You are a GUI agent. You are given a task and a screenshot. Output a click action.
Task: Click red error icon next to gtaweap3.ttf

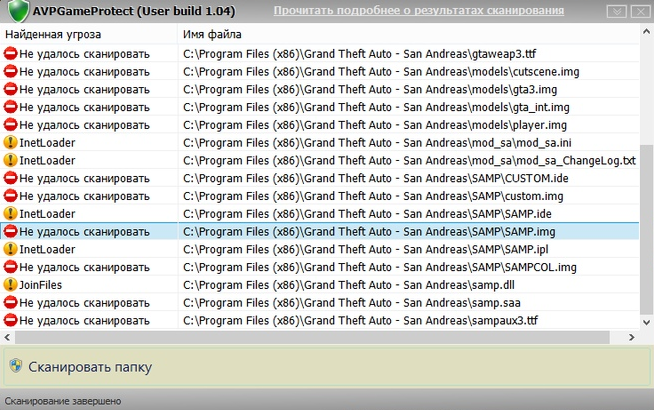(x=11, y=53)
